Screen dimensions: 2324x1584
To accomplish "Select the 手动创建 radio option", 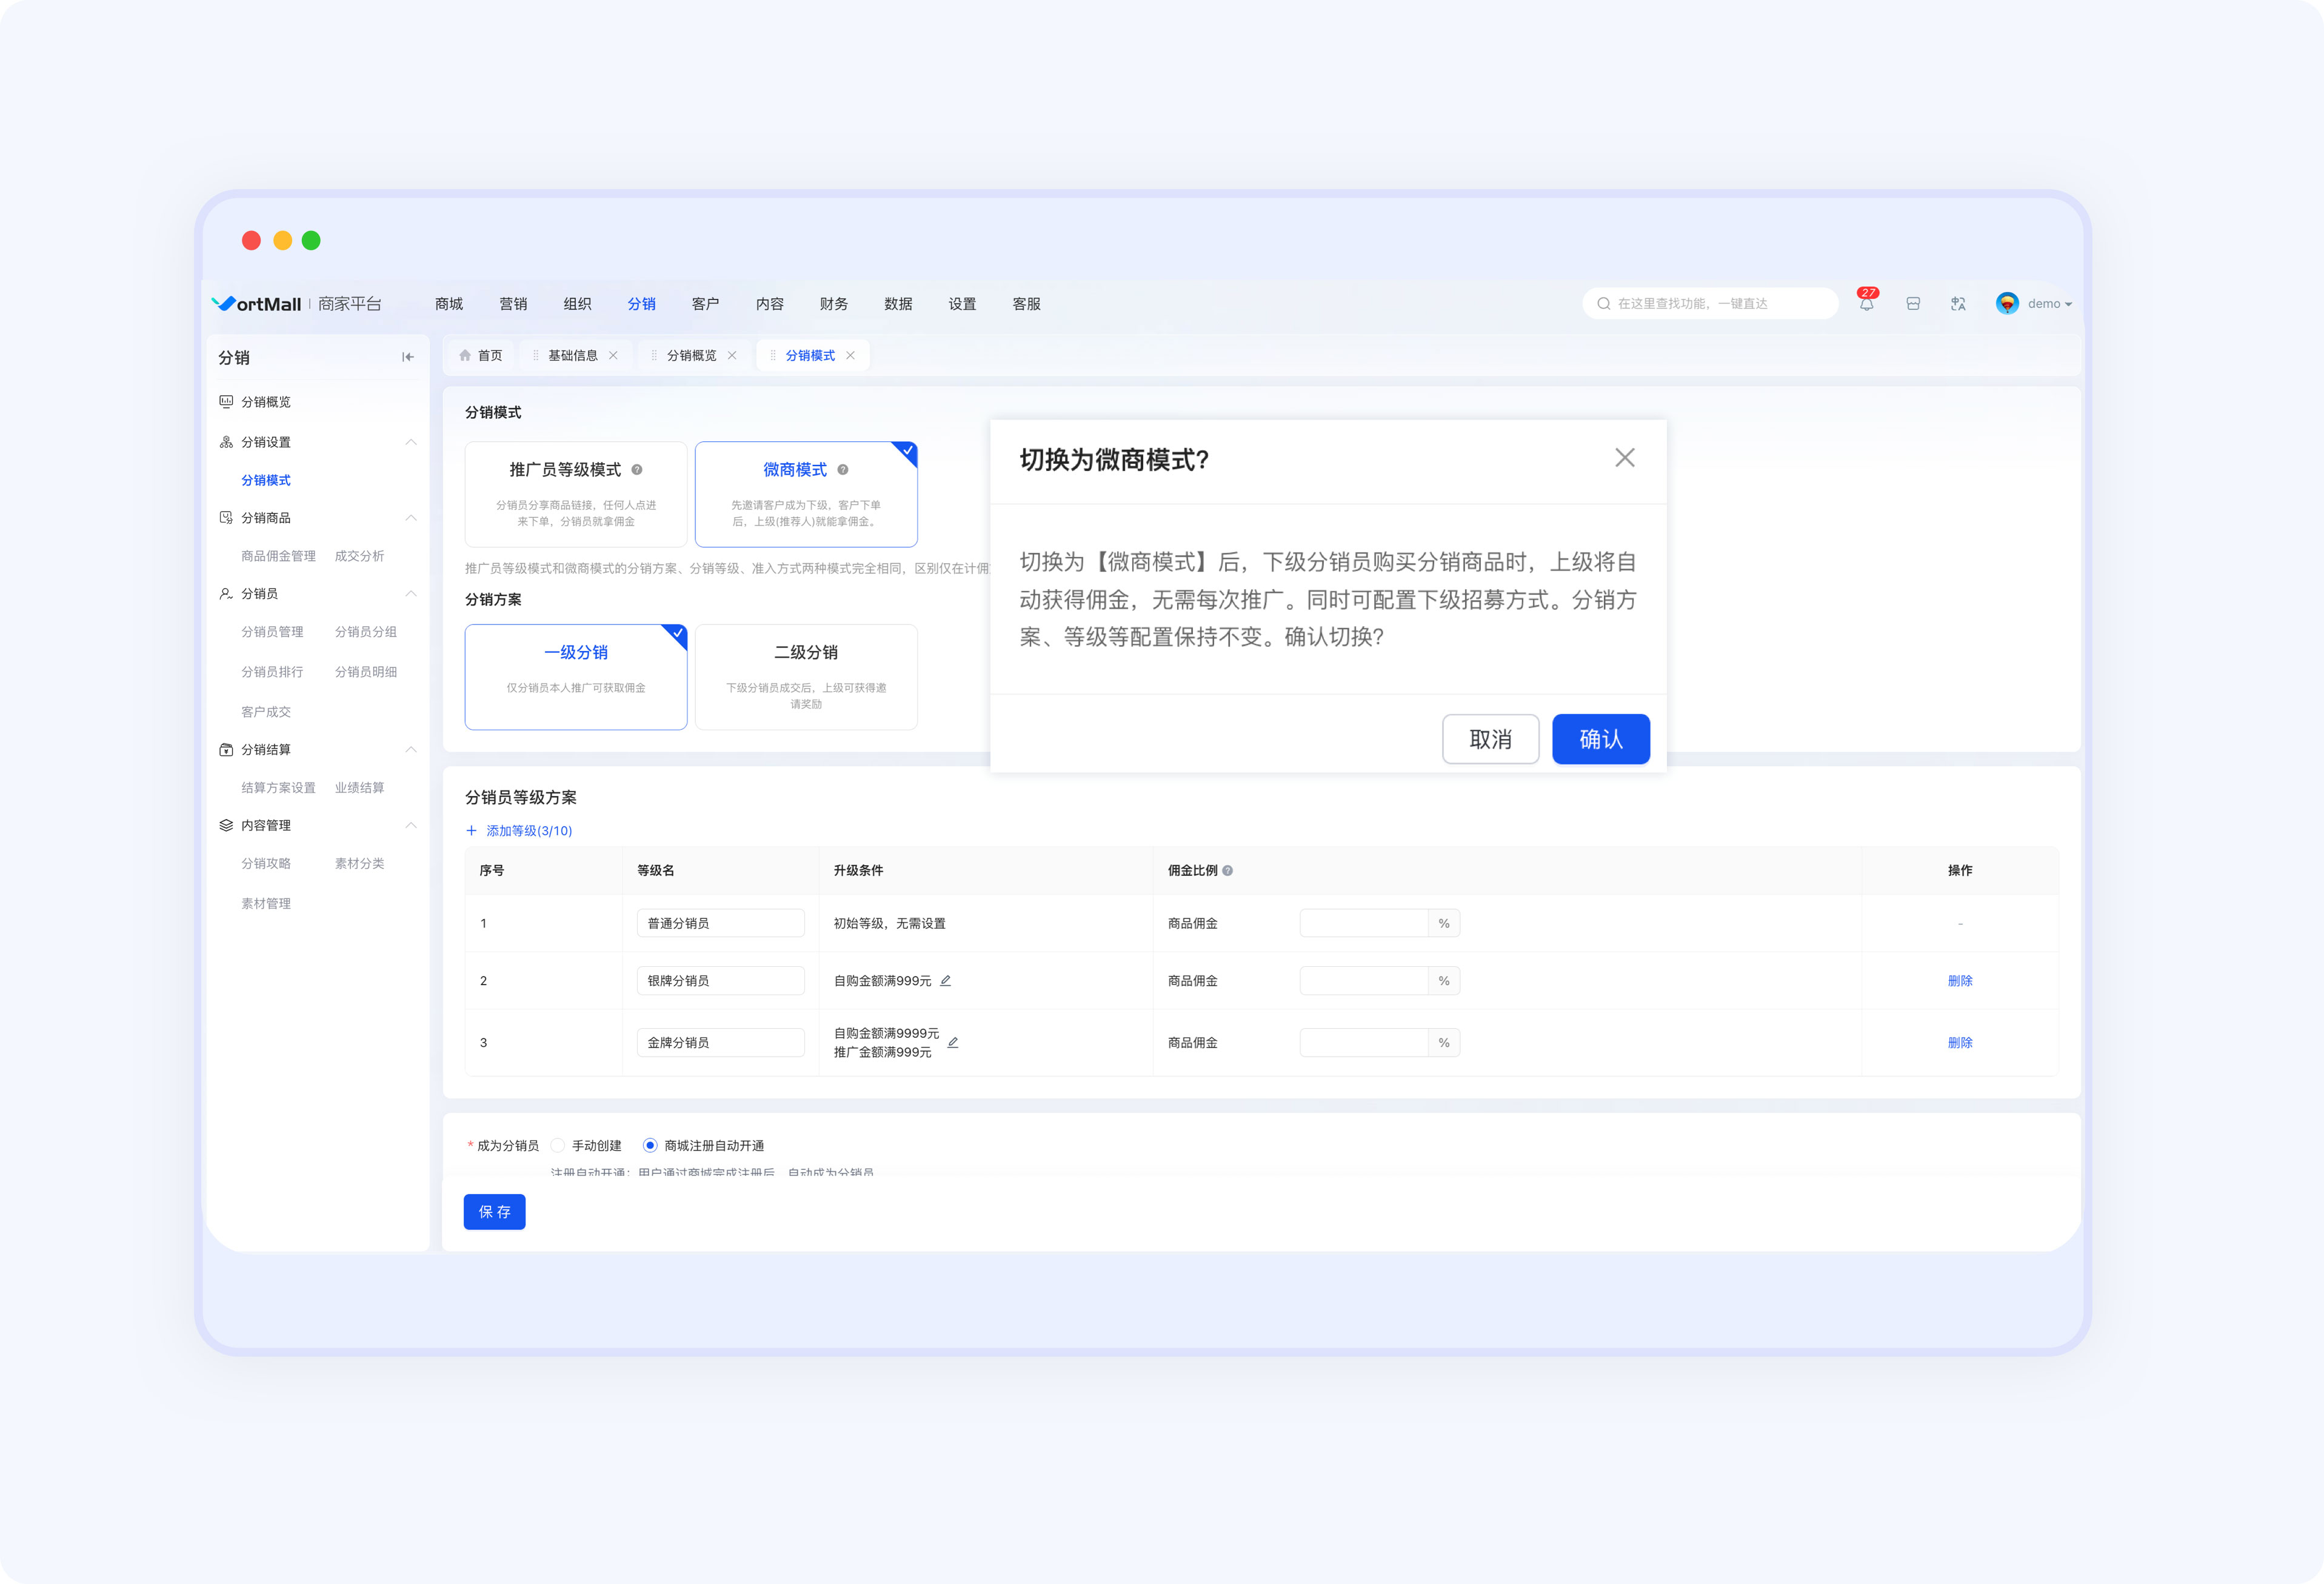I will pyautogui.click(x=558, y=1146).
